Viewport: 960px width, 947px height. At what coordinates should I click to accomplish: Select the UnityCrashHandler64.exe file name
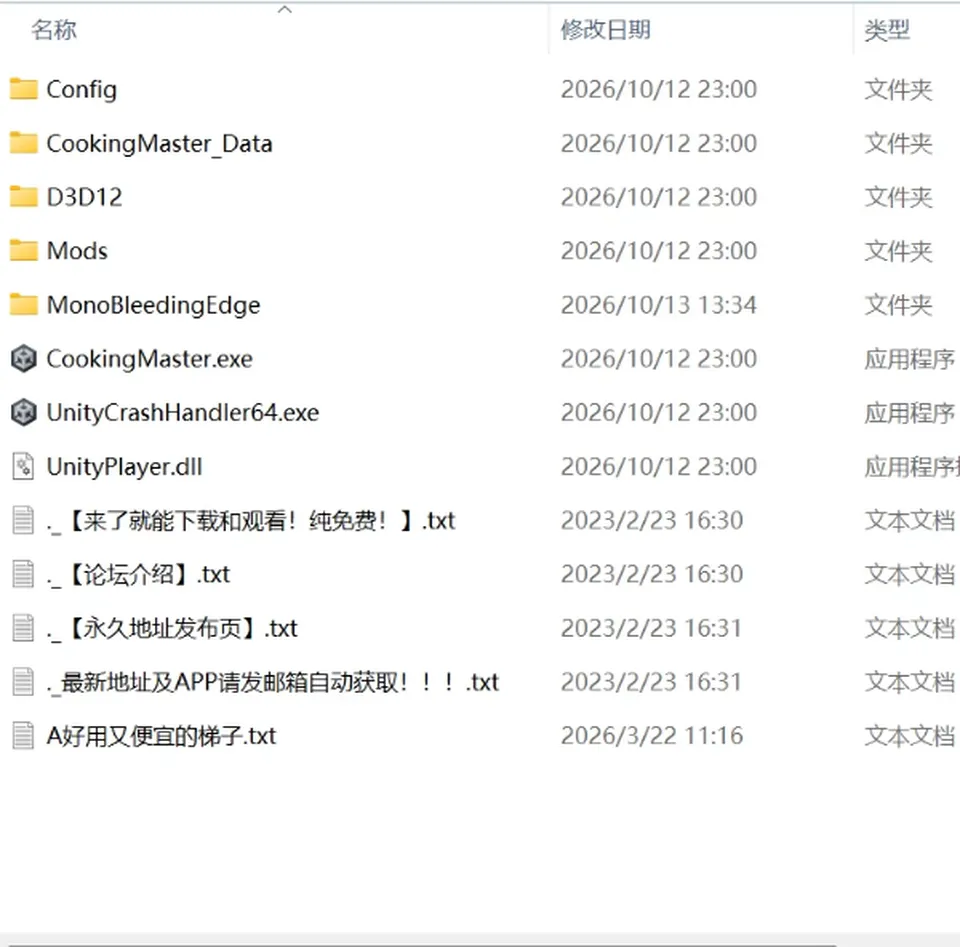[183, 413]
